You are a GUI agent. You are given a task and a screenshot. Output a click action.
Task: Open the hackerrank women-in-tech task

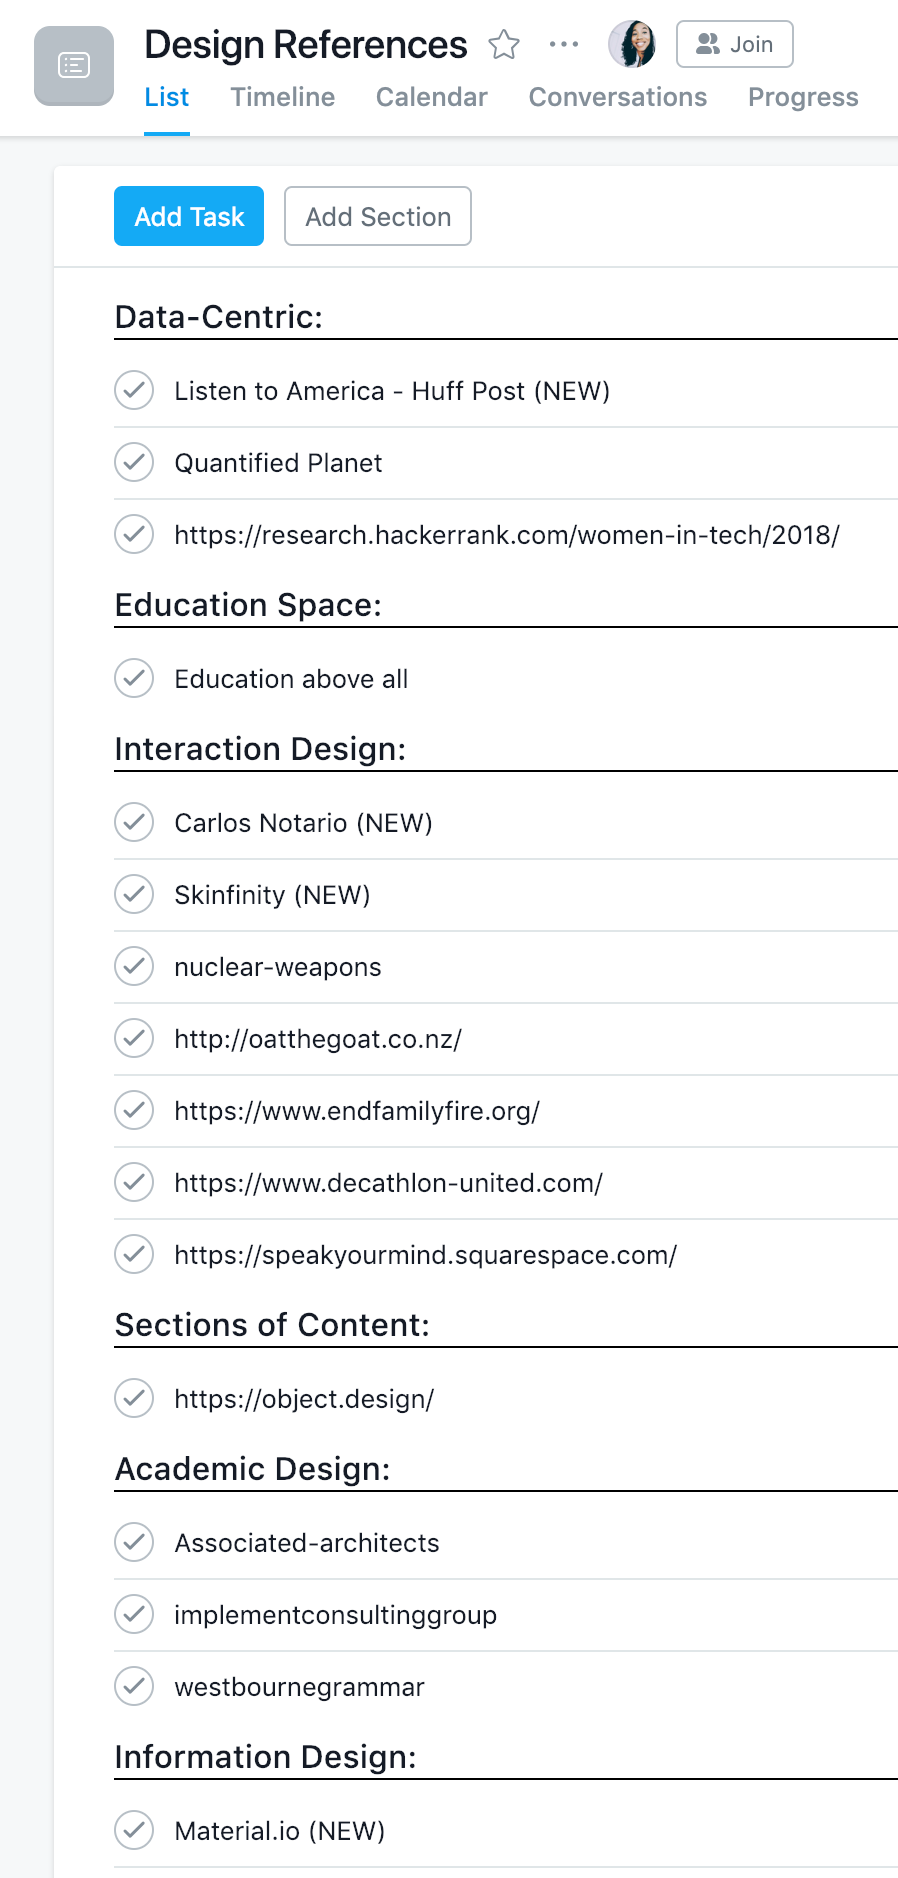[x=506, y=535]
